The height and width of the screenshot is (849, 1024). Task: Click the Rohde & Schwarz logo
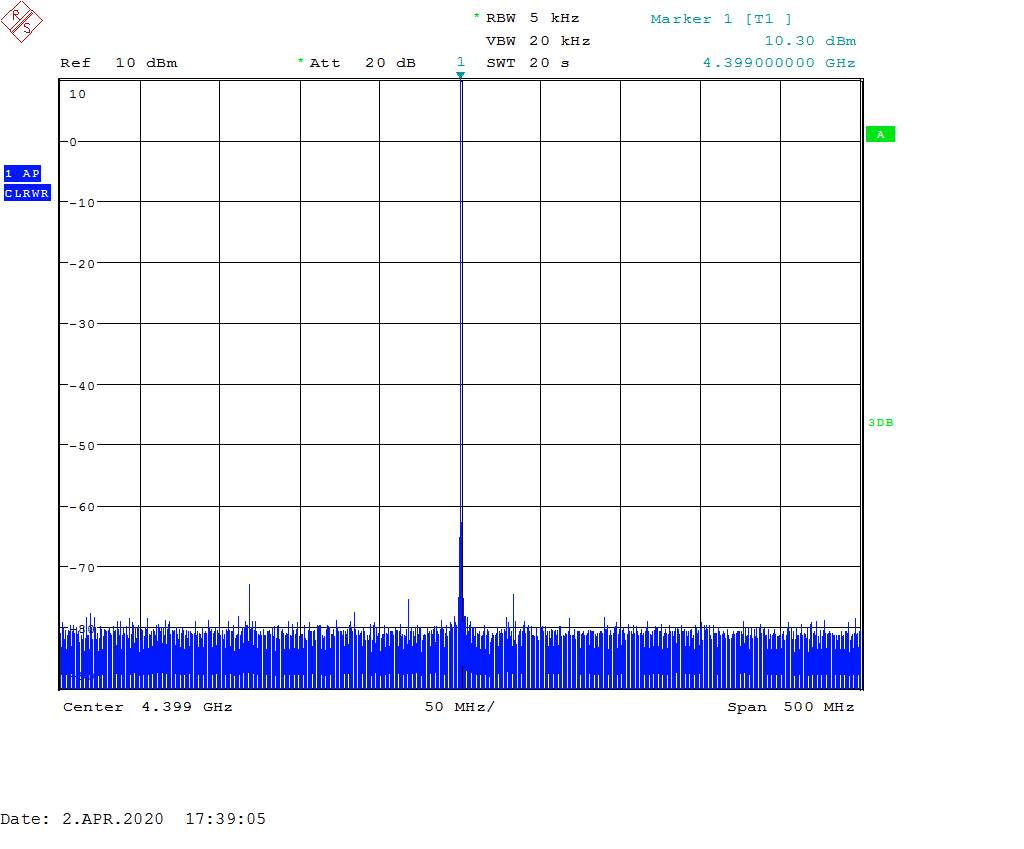(x=22, y=22)
